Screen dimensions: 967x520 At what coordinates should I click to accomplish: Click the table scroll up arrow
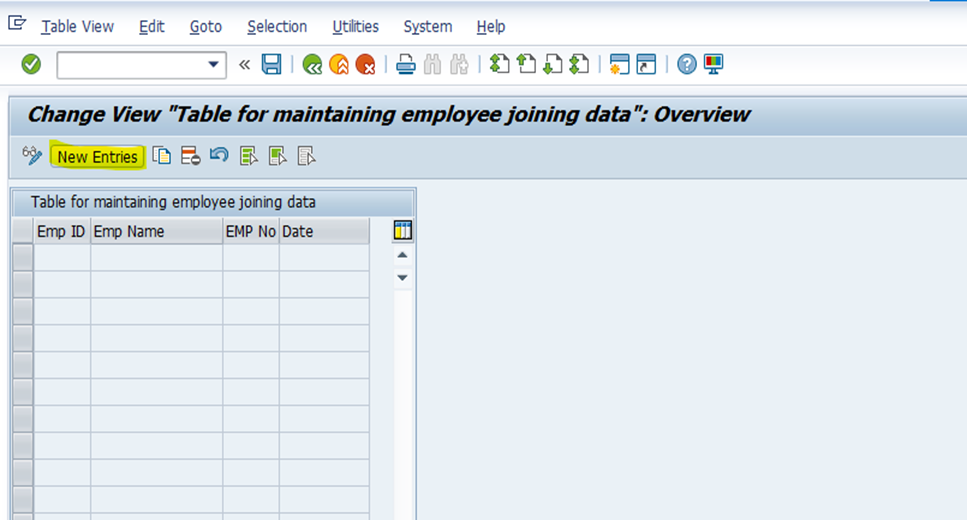click(x=402, y=255)
